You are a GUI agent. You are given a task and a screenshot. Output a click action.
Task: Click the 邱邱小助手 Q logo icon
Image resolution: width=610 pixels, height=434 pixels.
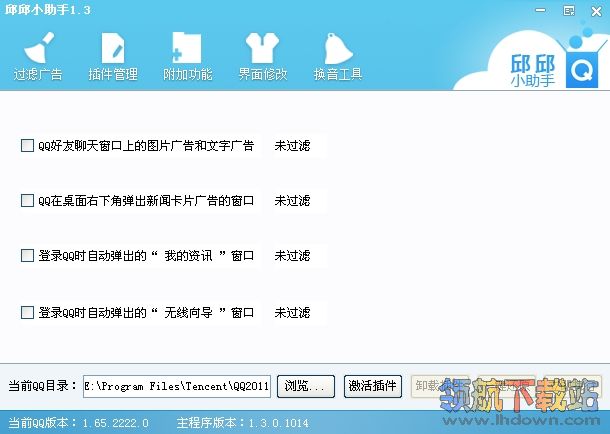tap(582, 70)
